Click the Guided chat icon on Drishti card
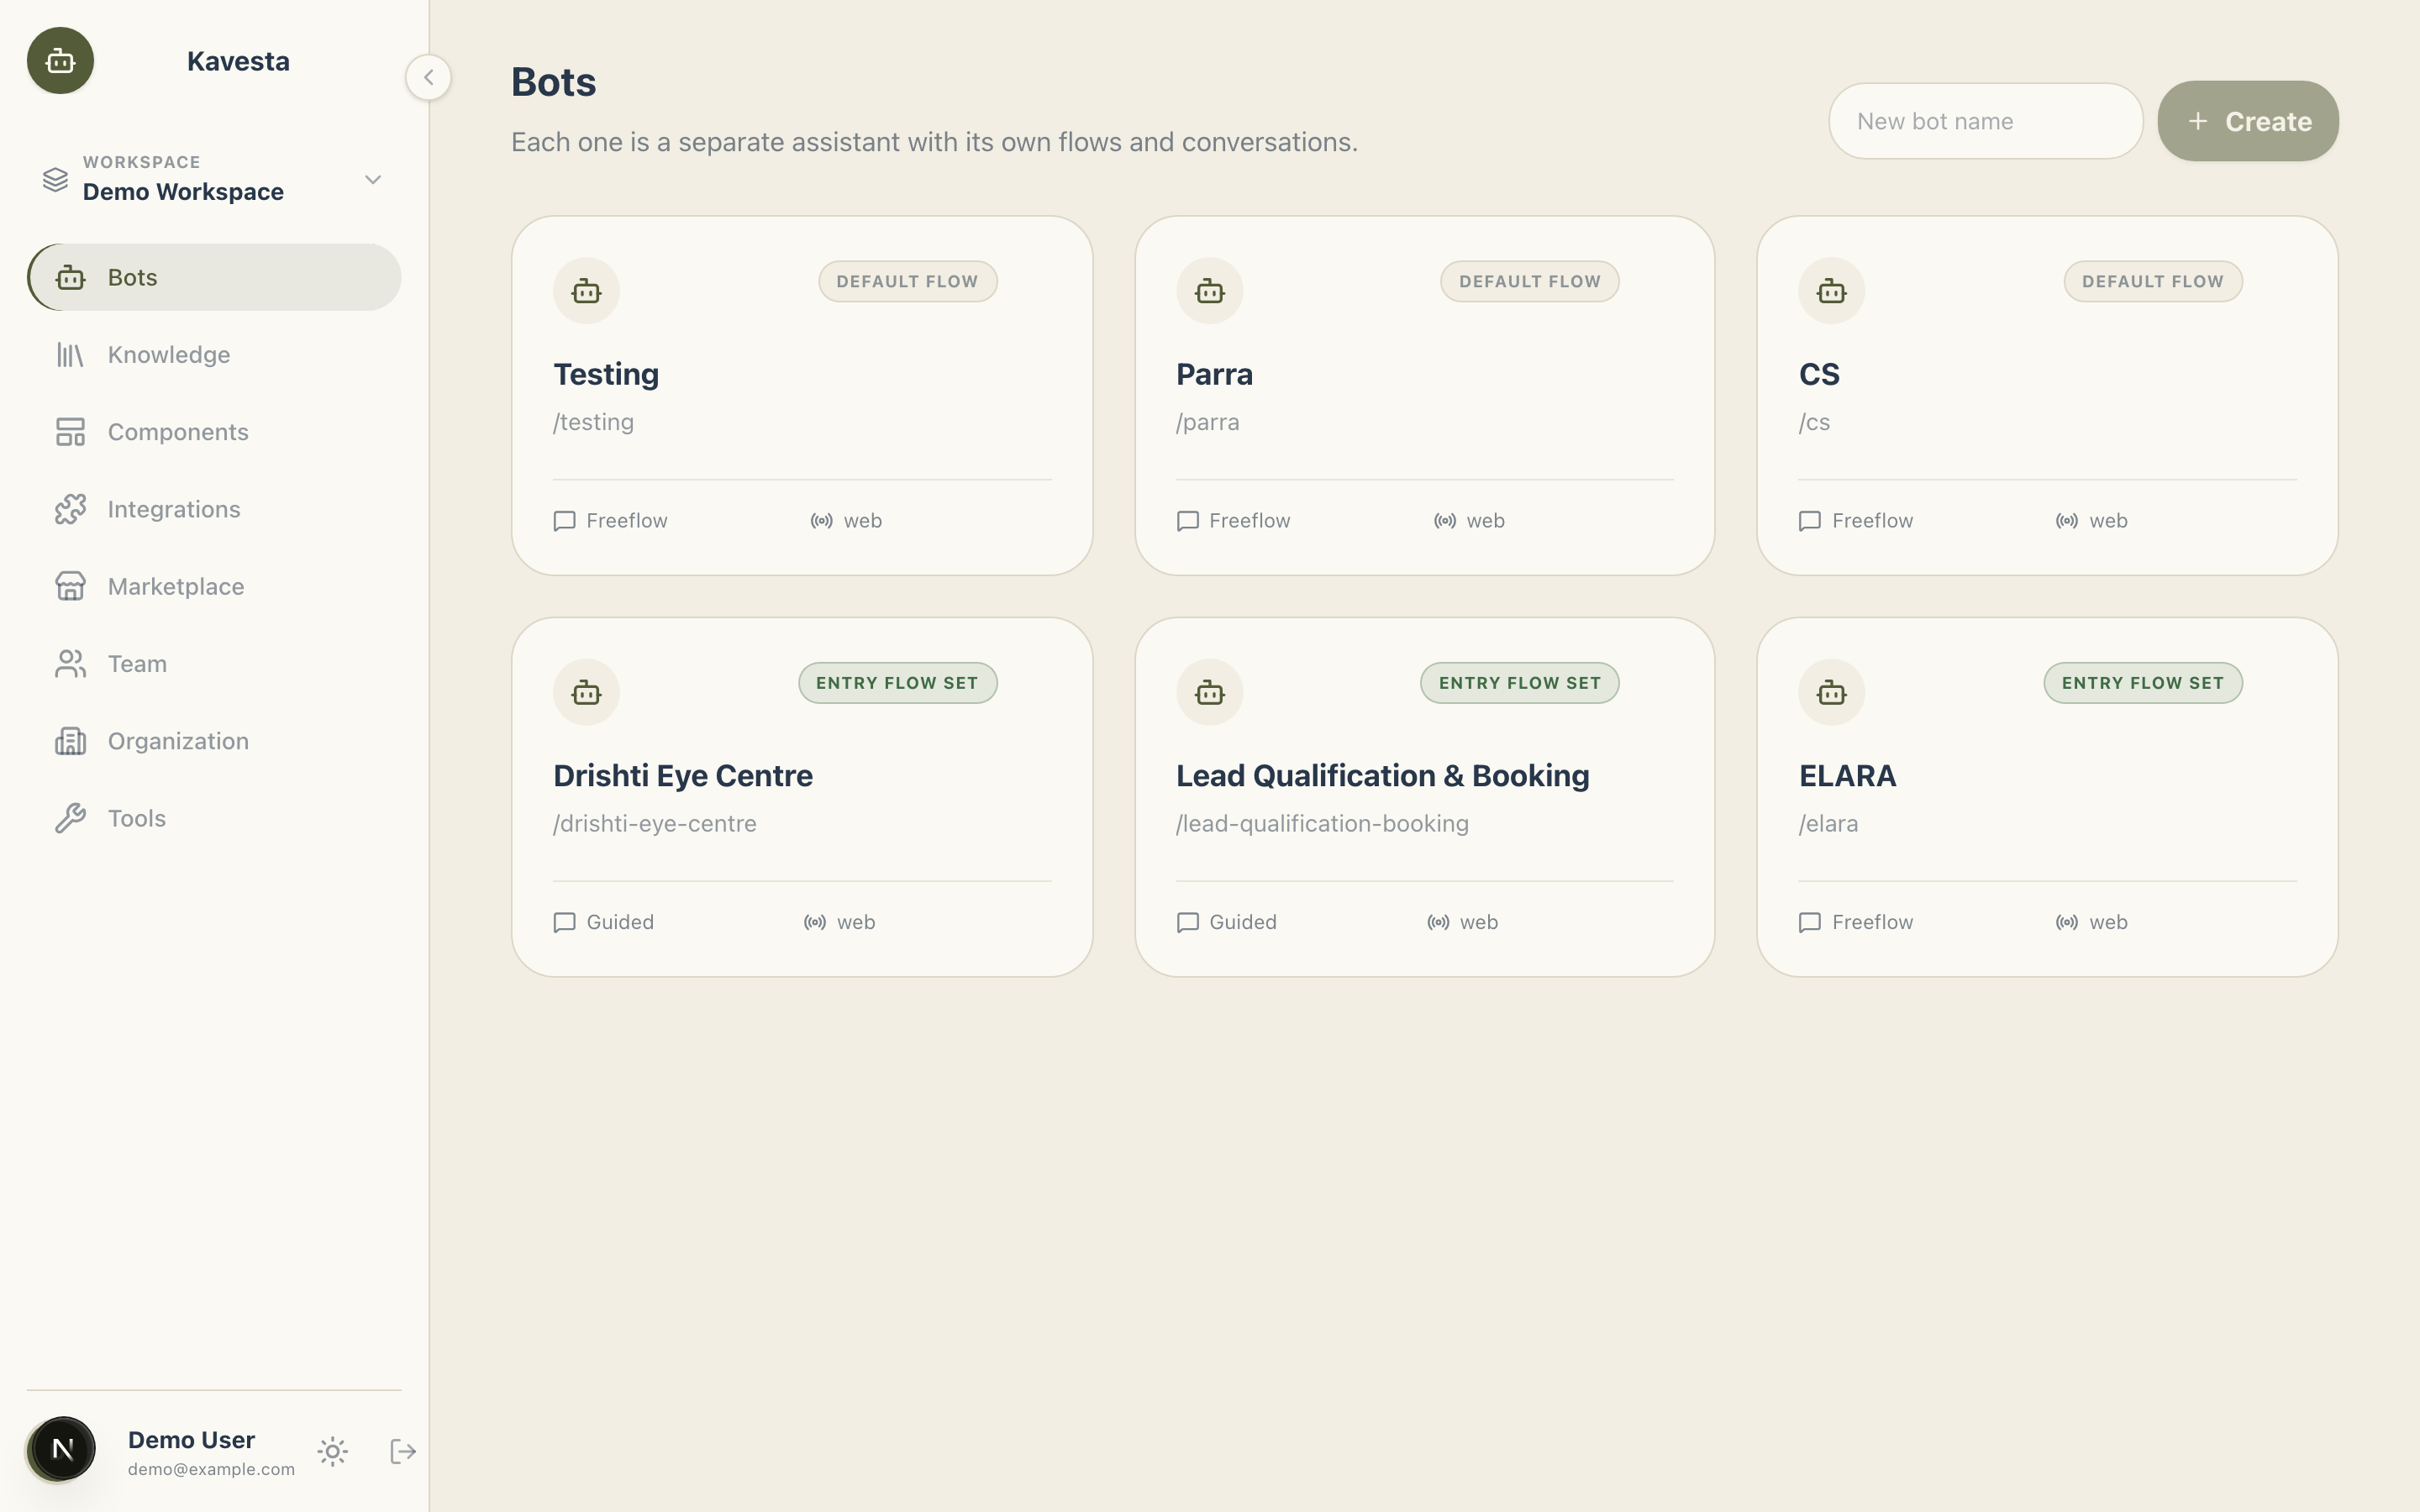The height and width of the screenshot is (1512, 2420). tap(565, 922)
